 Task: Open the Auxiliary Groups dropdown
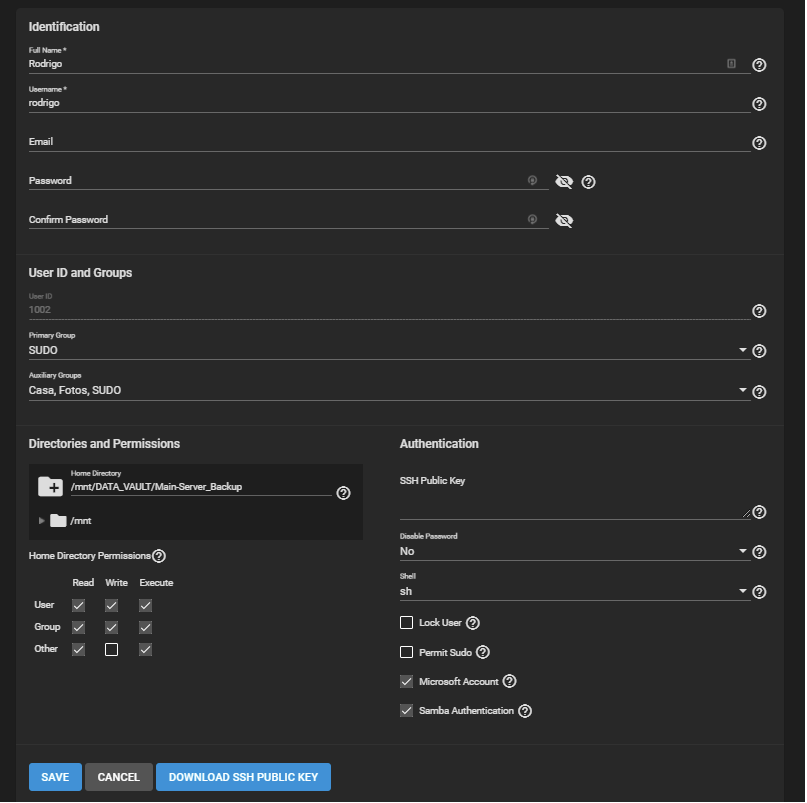(x=388, y=391)
